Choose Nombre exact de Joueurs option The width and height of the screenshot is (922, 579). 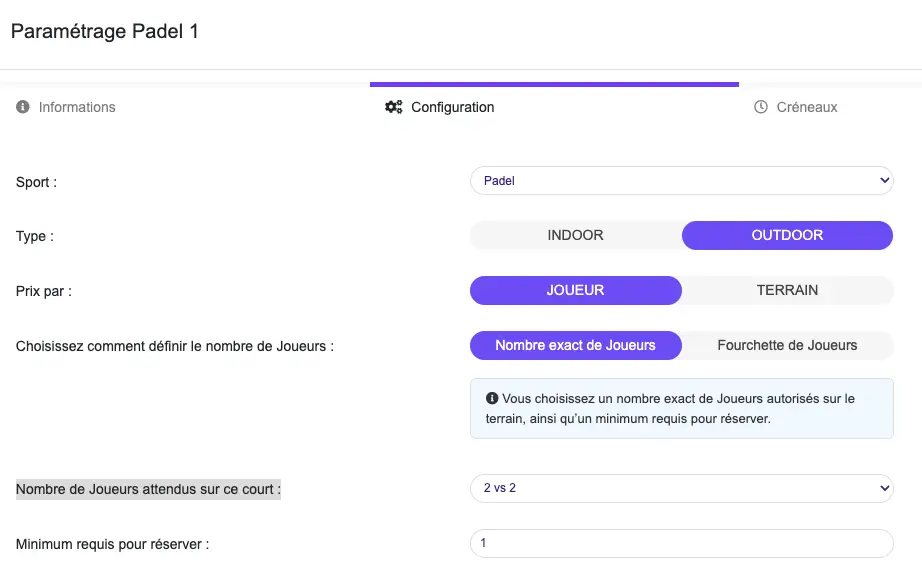[576, 345]
